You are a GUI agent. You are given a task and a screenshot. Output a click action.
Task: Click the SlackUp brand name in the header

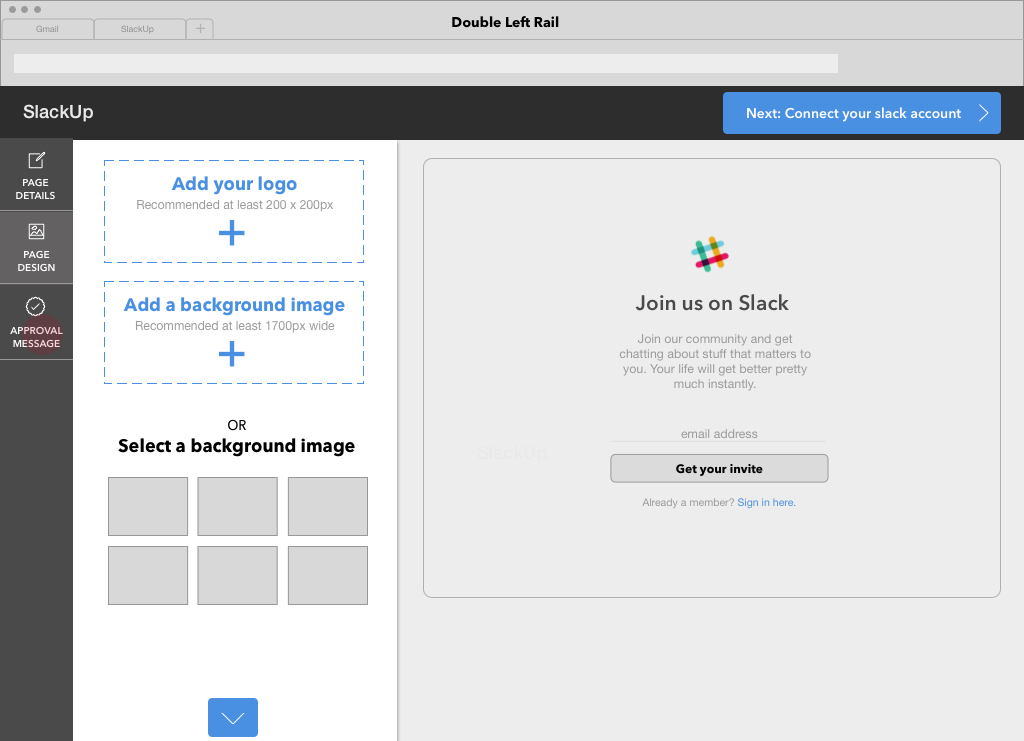58,112
